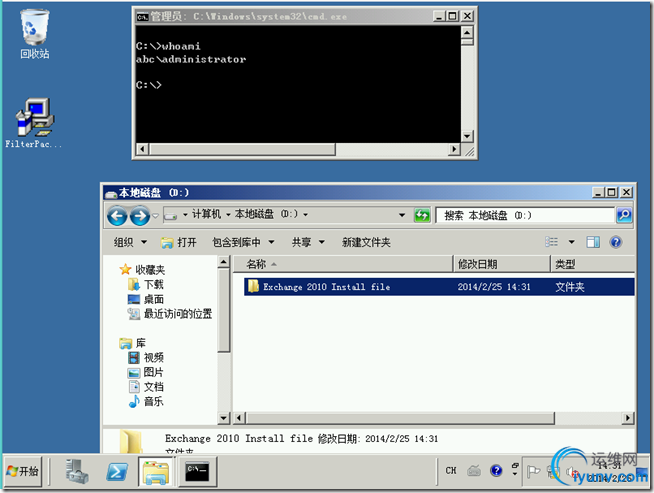The image size is (654, 493).
Task: Click cmd horizontal scrollbar thumb
Action: coord(242,149)
